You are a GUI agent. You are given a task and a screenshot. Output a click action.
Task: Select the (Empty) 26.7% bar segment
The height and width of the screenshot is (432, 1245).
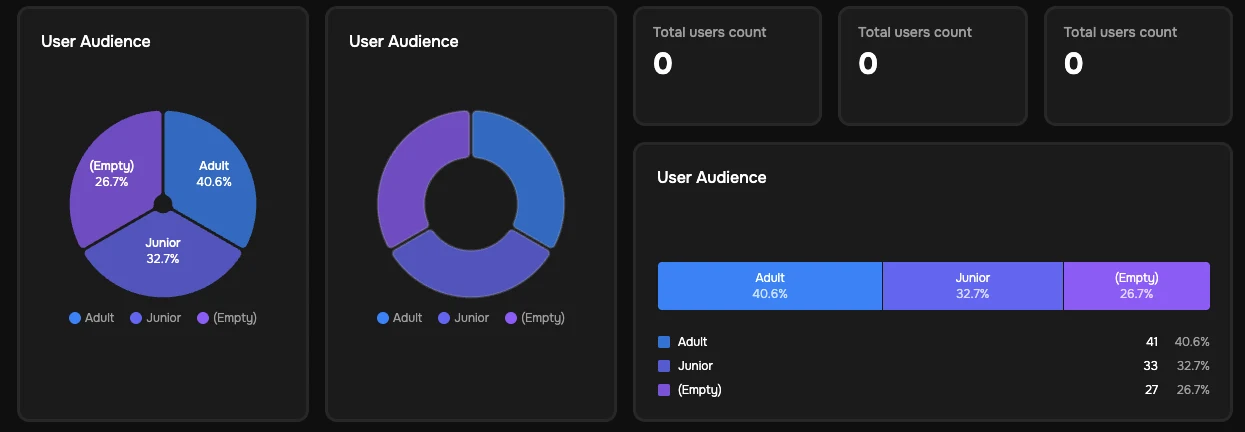coord(1137,286)
